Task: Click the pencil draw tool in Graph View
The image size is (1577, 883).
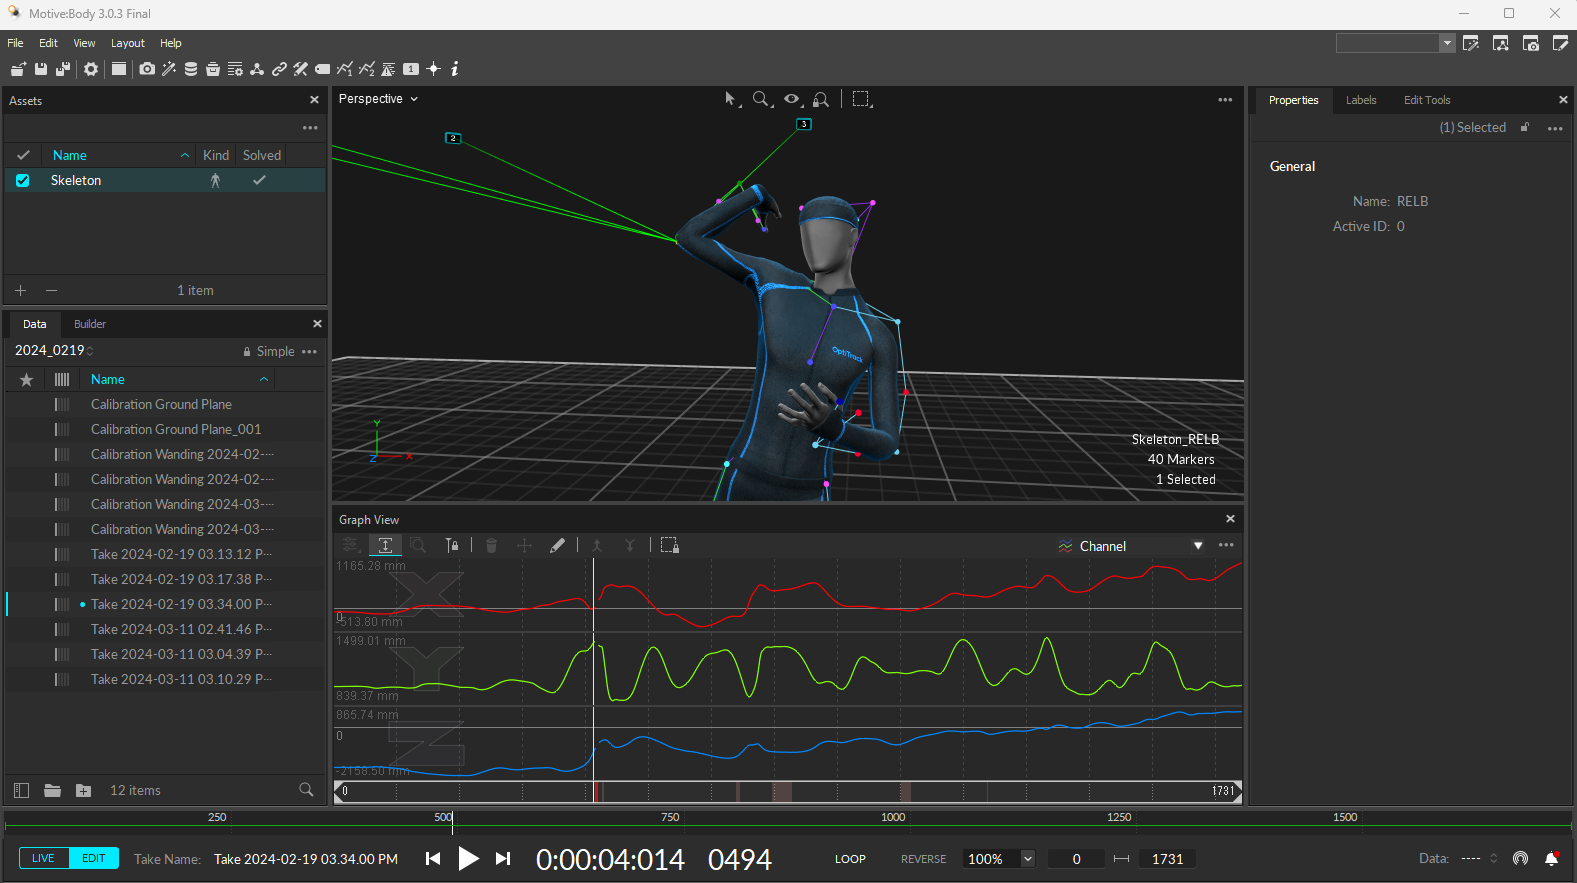Action: tap(557, 545)
